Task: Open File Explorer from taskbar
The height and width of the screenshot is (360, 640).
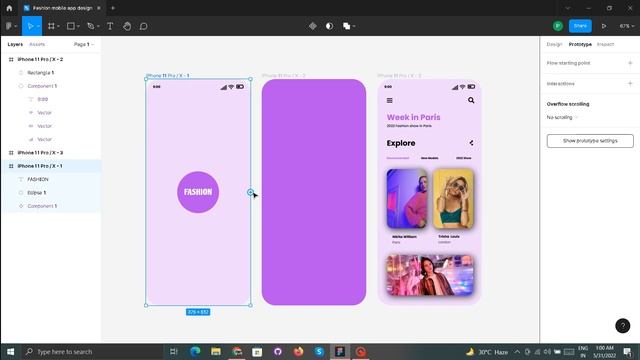Action: (x=216, y=351)
